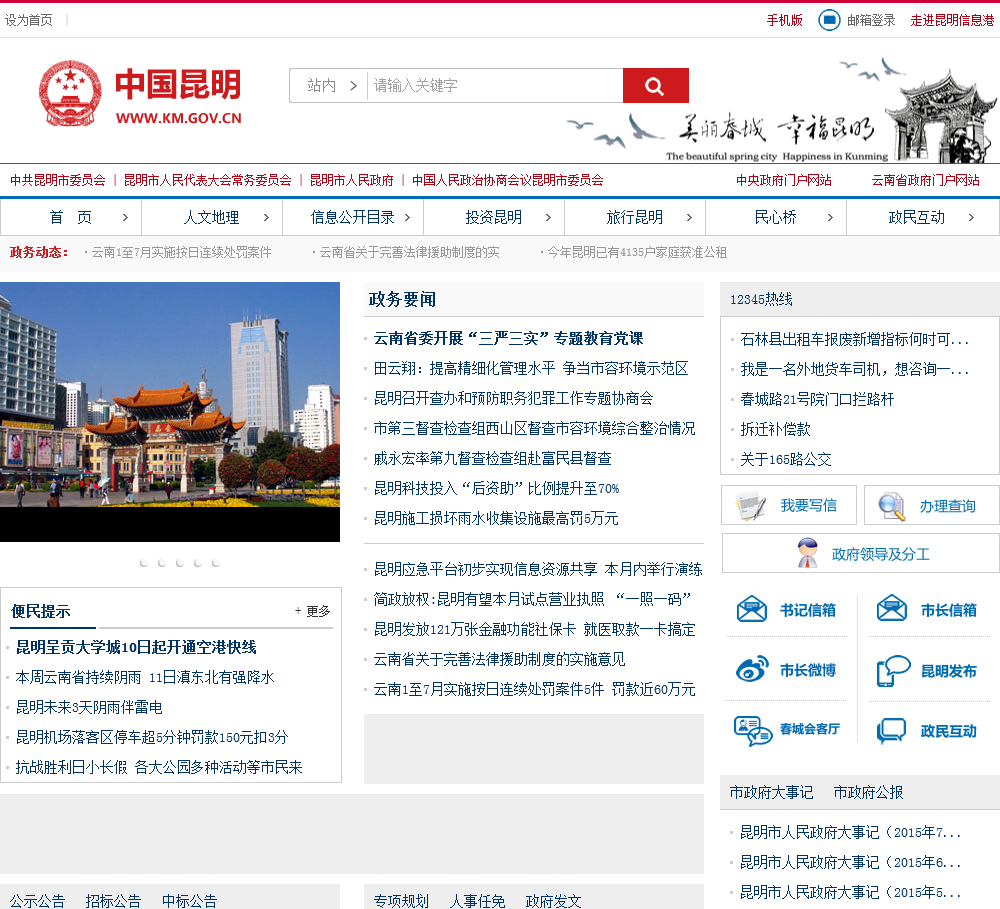This screenshot has height=909, width=1000.
Task: Switch to 市政府大事记 tab
Action: [771, 792]
